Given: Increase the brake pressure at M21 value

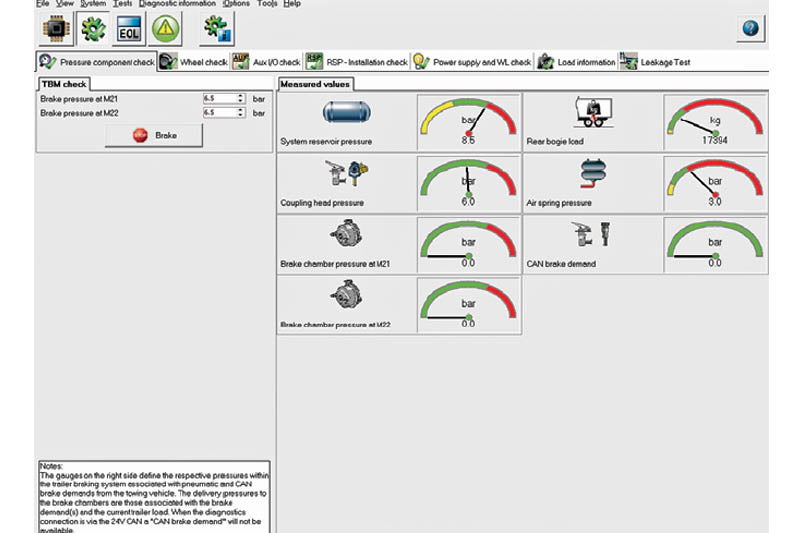Looking at the screenshot, I should (241, 96).
